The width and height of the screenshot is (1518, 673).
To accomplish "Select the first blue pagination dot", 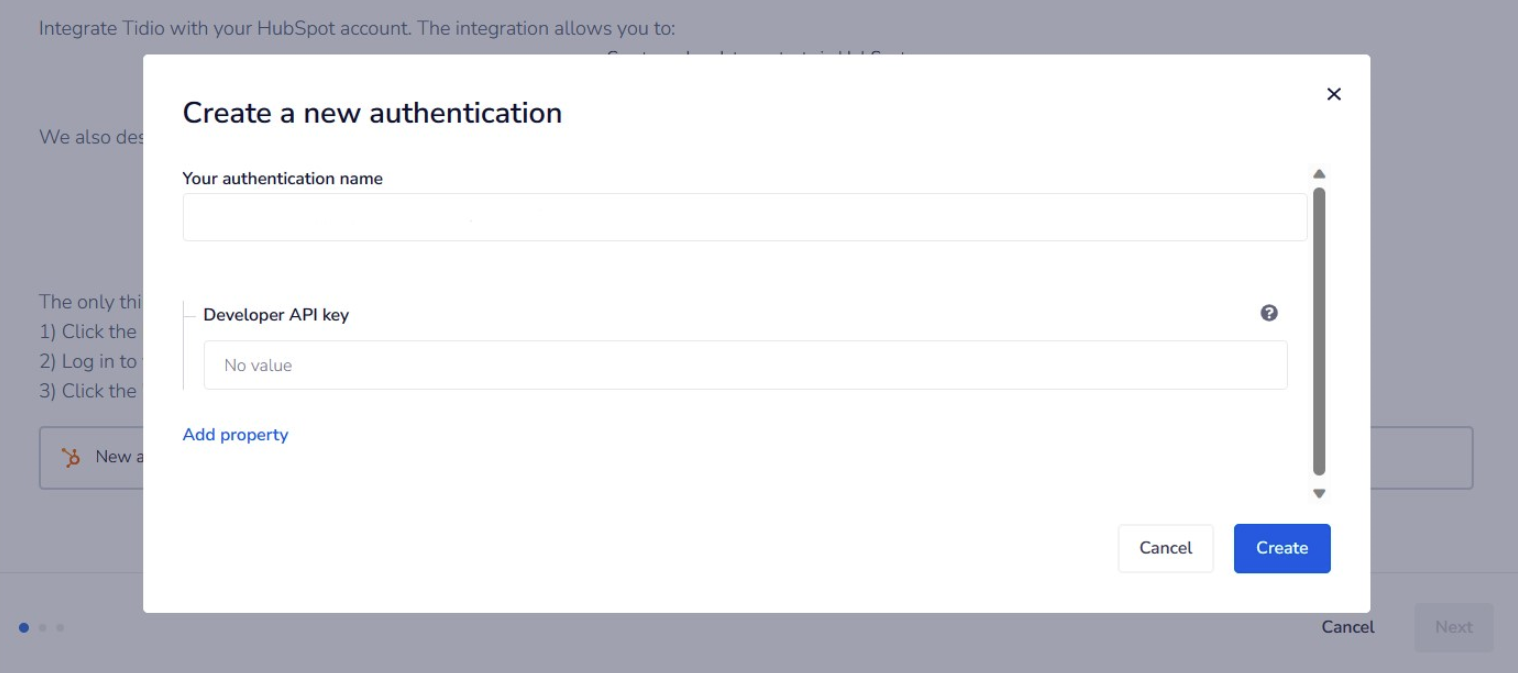I will point(24,628).
